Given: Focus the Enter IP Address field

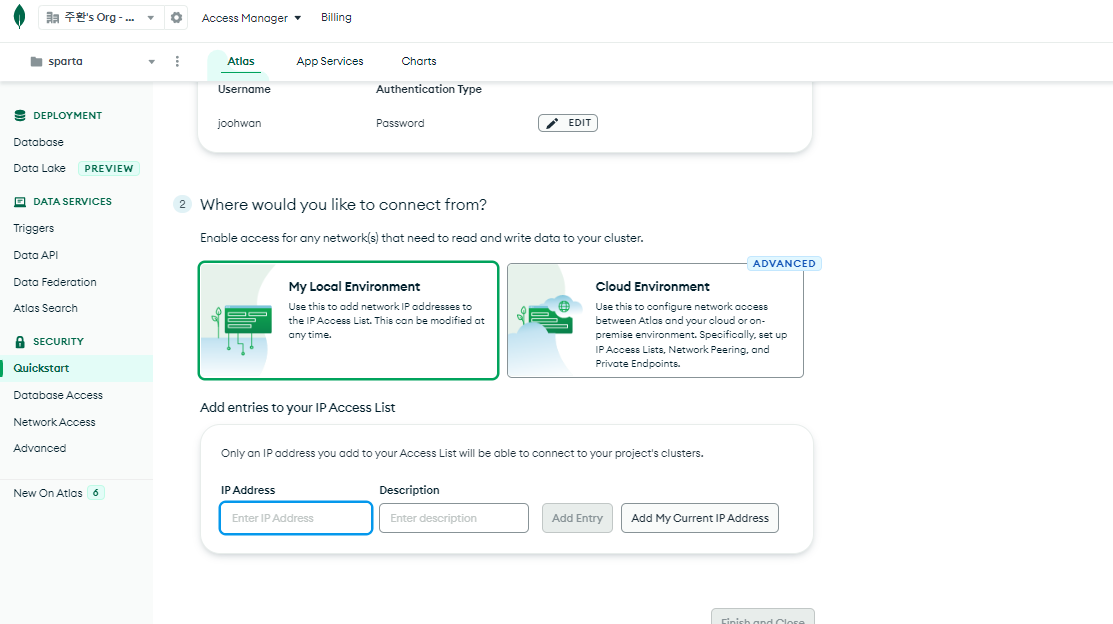Looking at the screenshot, I should click(x=296, y=518).
